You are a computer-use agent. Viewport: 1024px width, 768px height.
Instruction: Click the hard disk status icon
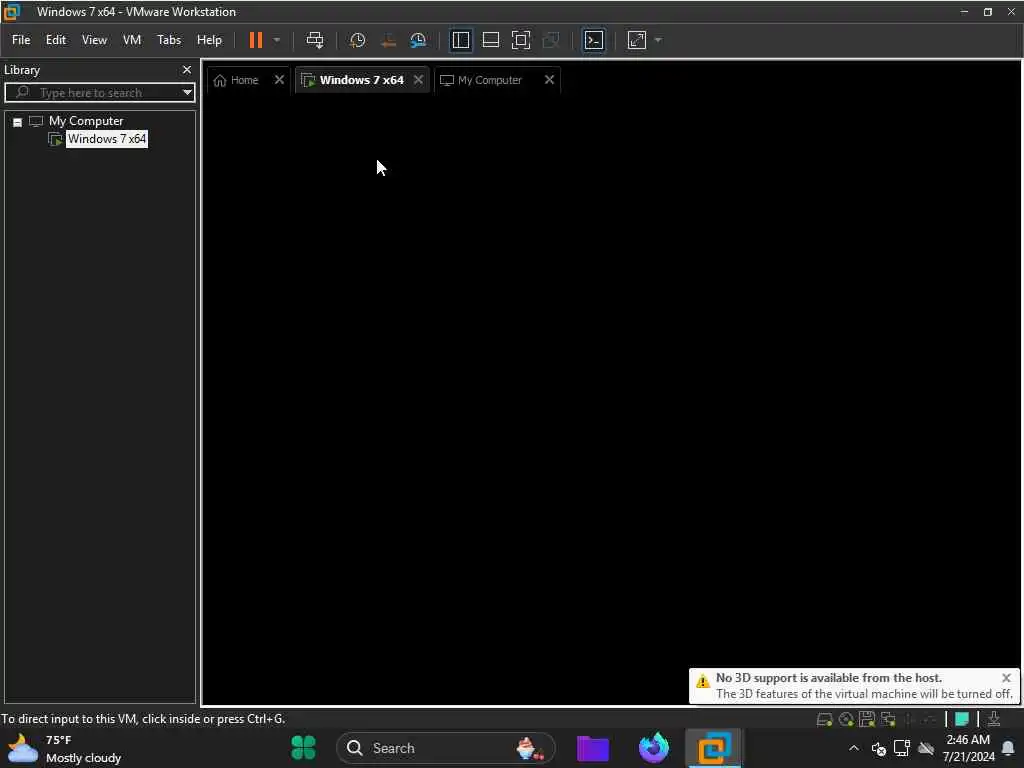coord(824,720)
